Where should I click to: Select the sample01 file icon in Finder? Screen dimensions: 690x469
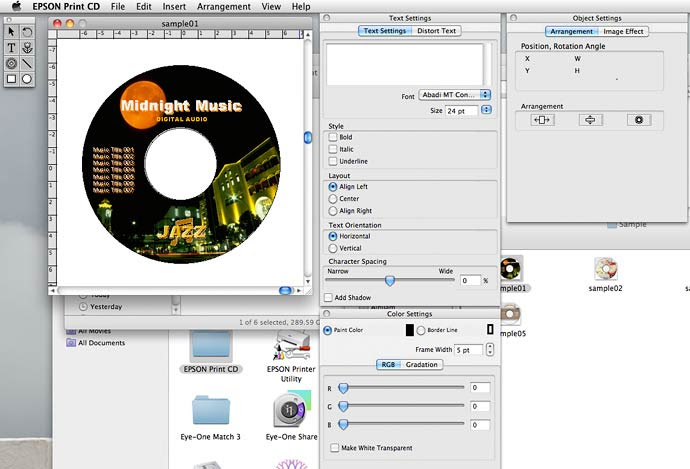pos(512,268)
